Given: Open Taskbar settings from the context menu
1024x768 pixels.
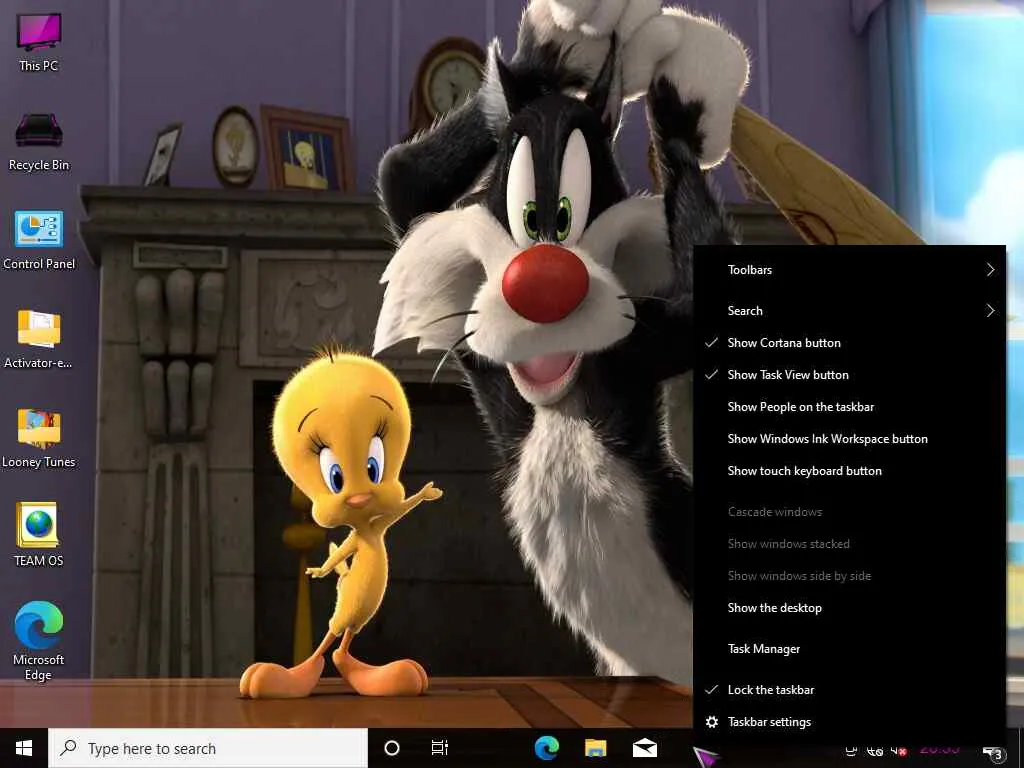Looking at the screenshot, I should point(849,722).
